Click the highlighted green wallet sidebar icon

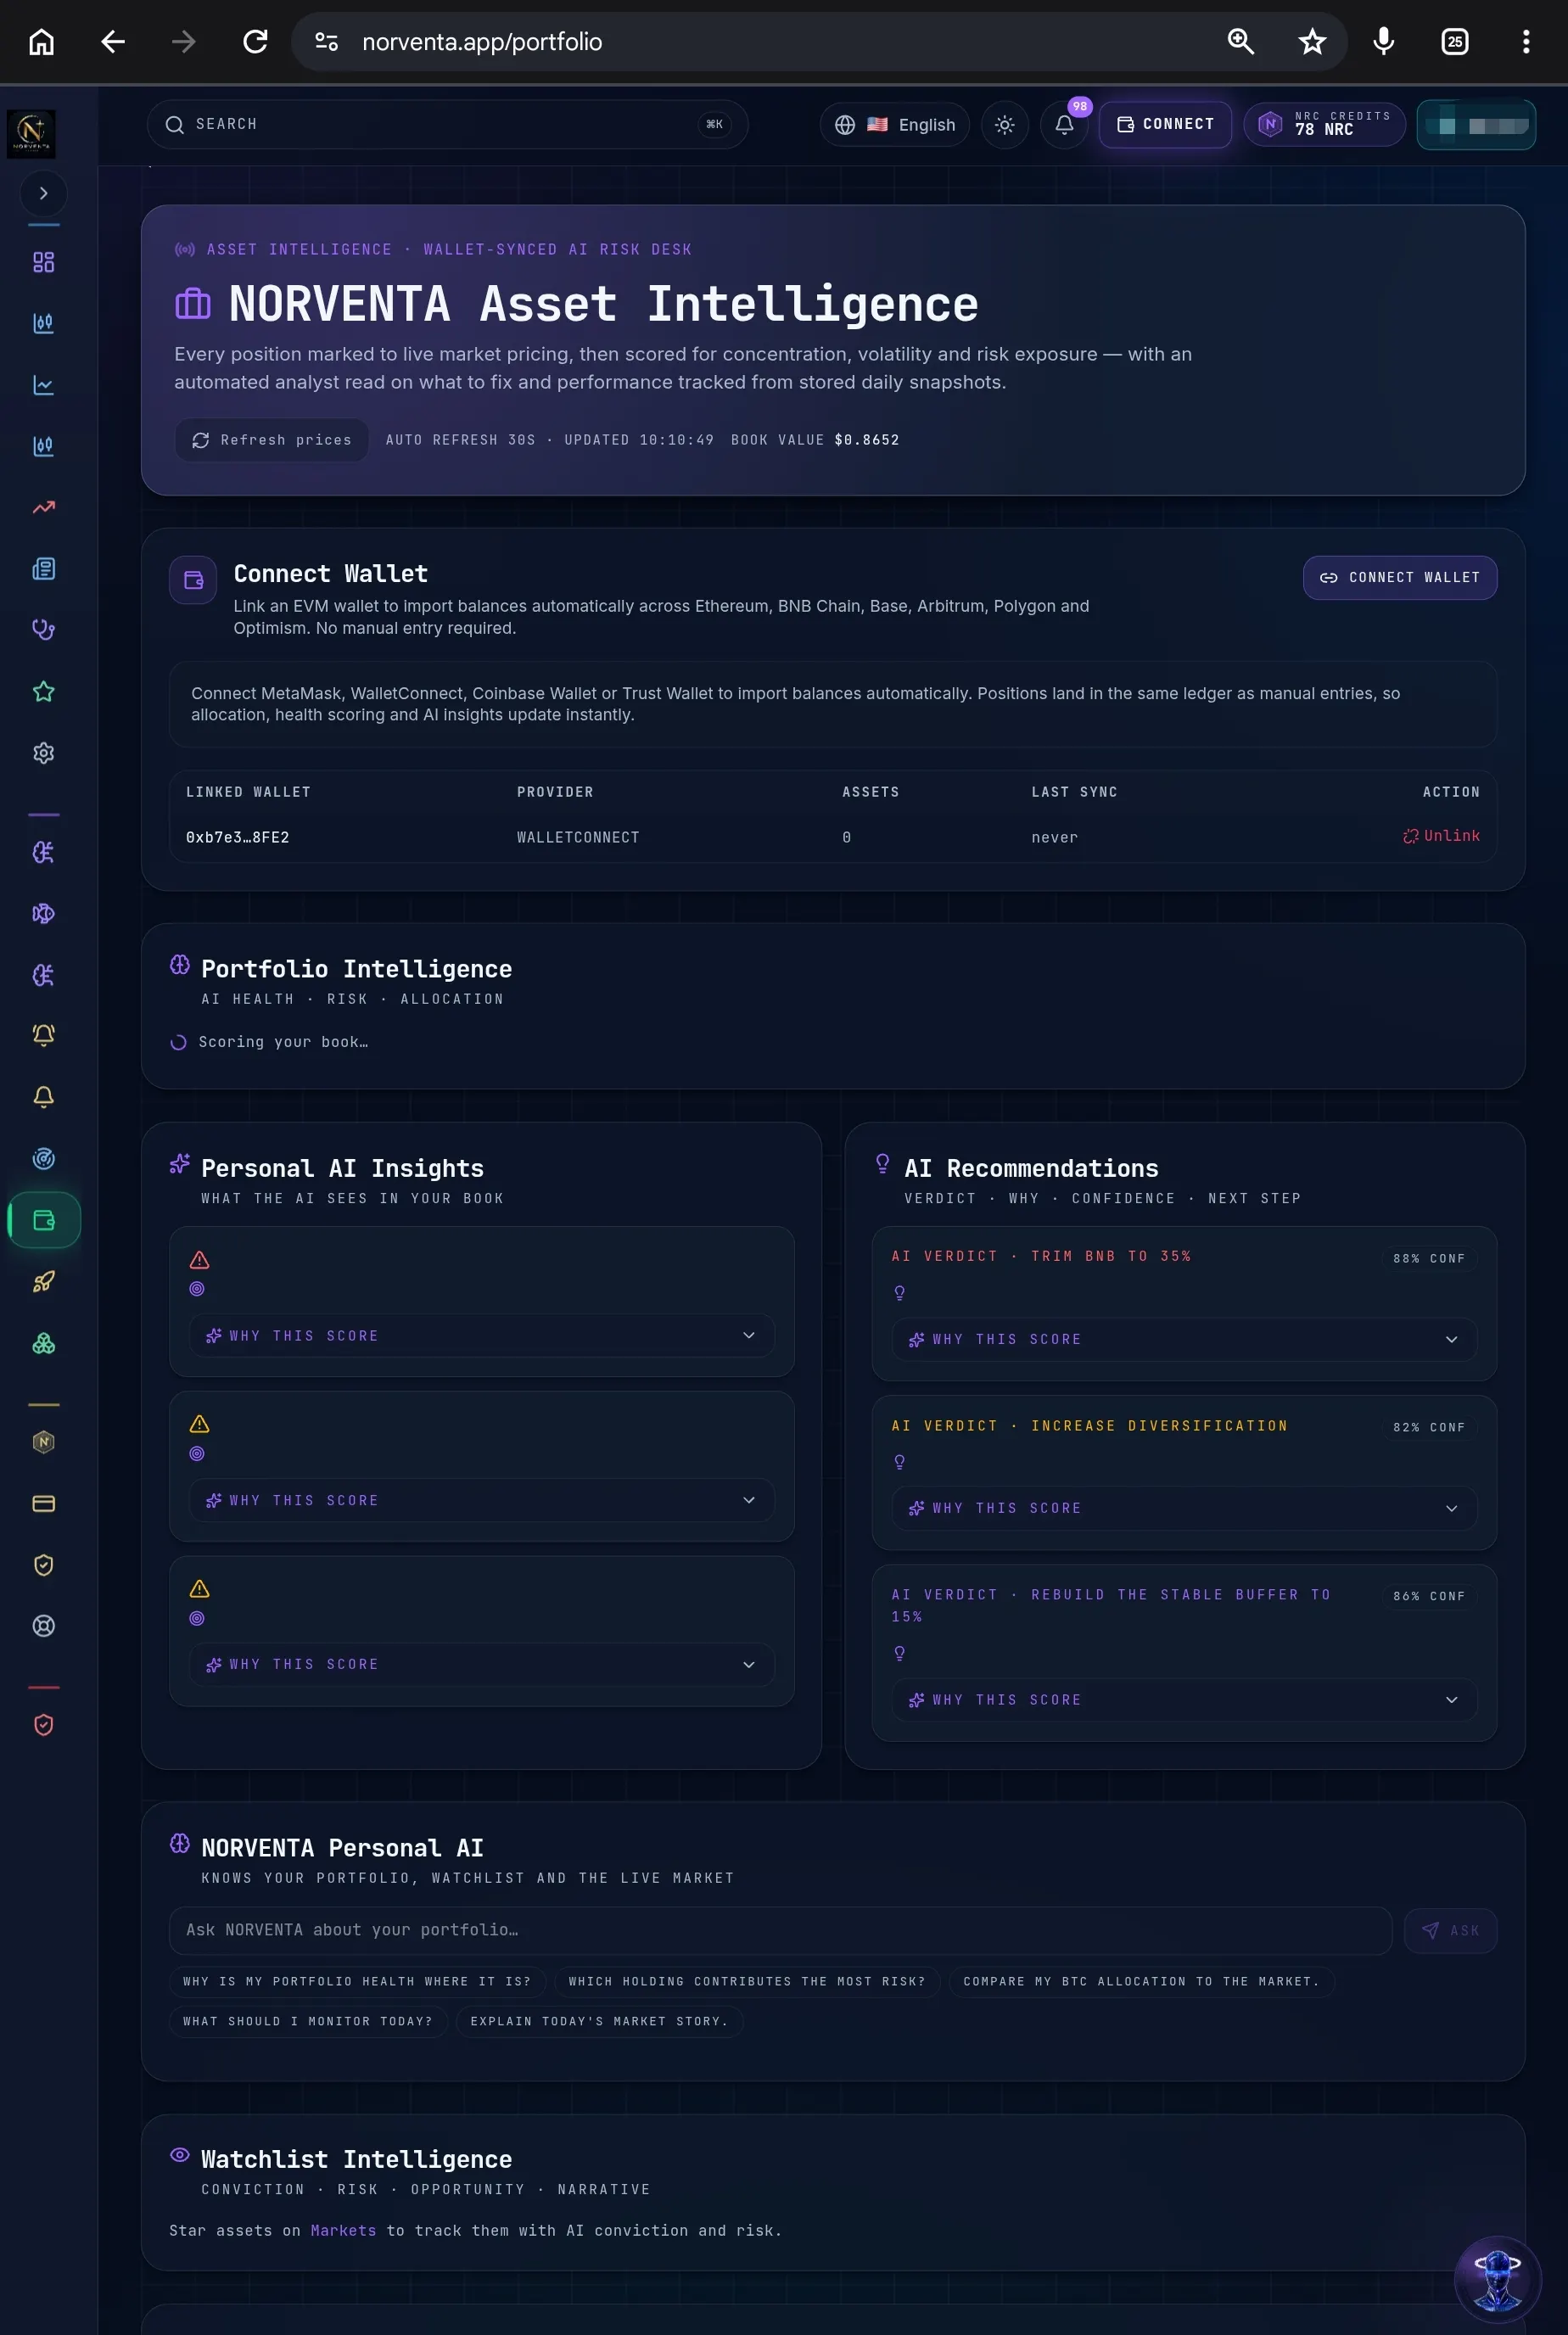coord(44,1220)
